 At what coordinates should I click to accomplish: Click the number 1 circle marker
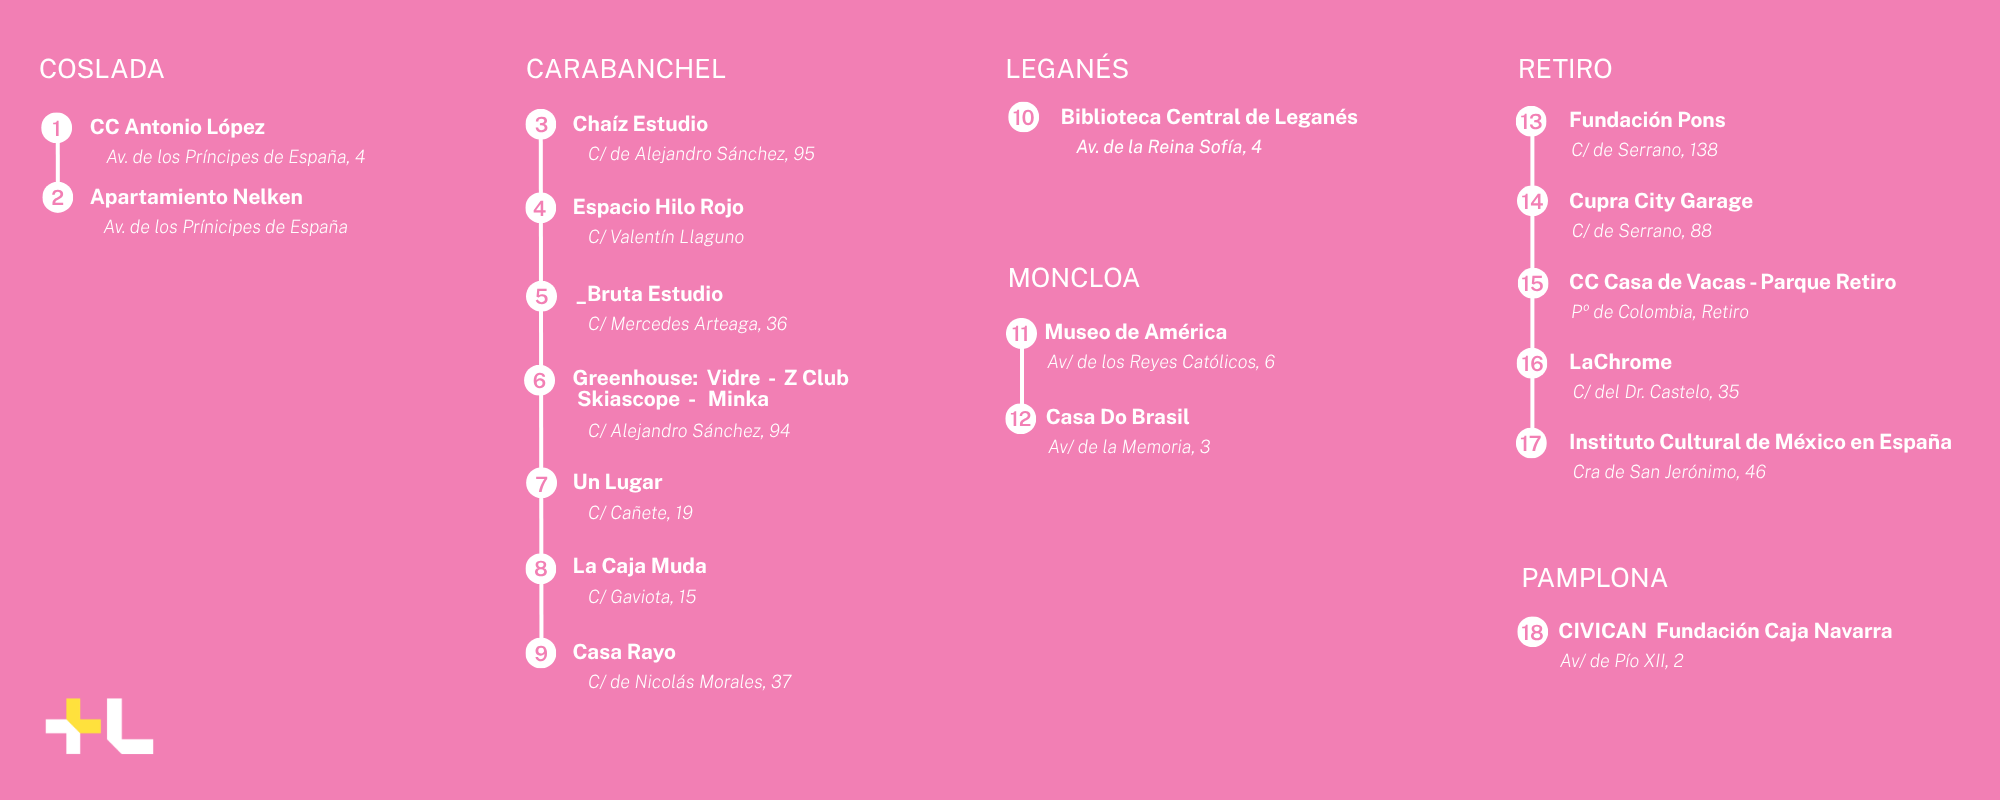tap(57, 128)
